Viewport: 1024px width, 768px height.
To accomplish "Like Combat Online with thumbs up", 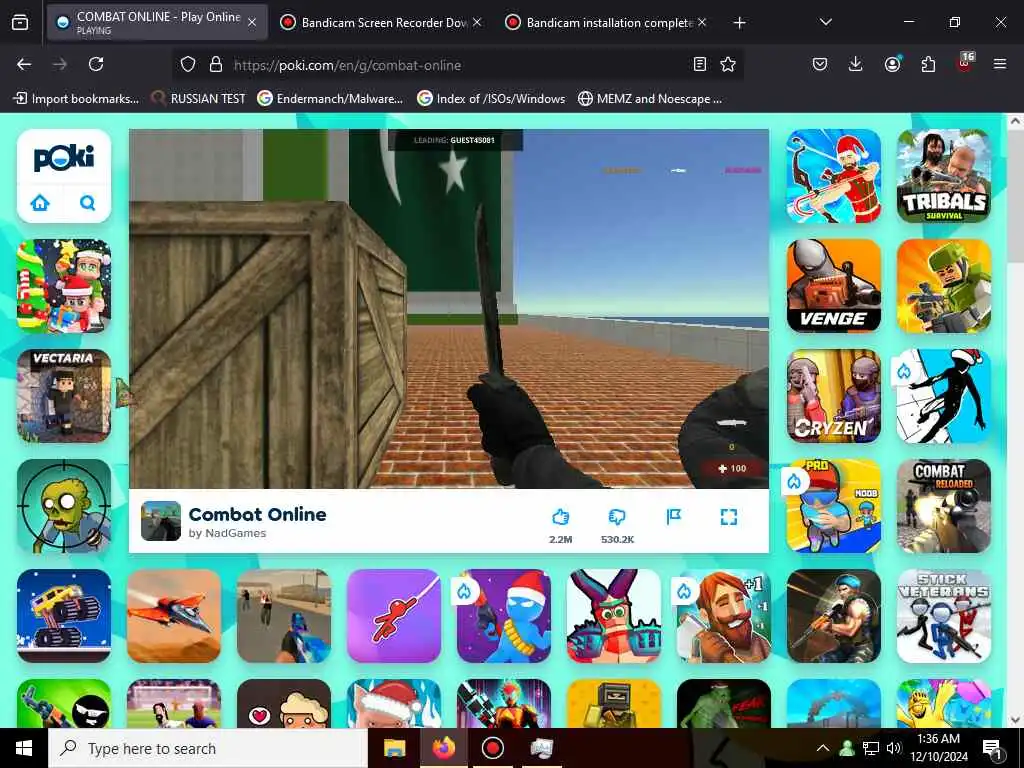I will (560, 517).
